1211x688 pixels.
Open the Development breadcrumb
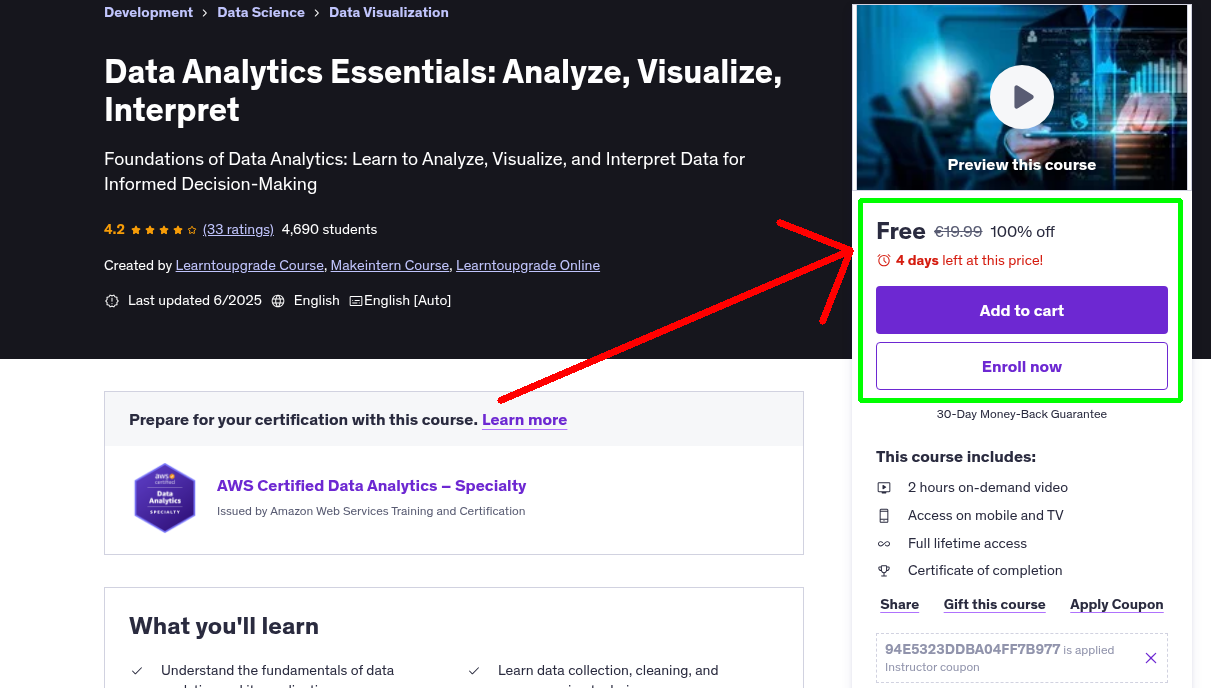point(148,13)
